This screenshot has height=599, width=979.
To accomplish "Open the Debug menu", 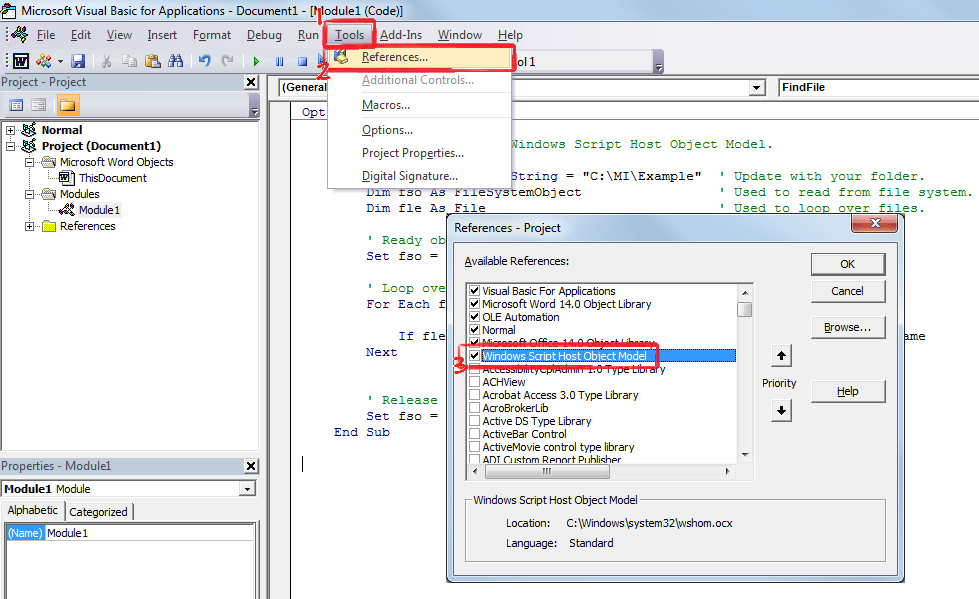I will pyautogui.click(x=264, y=35).
